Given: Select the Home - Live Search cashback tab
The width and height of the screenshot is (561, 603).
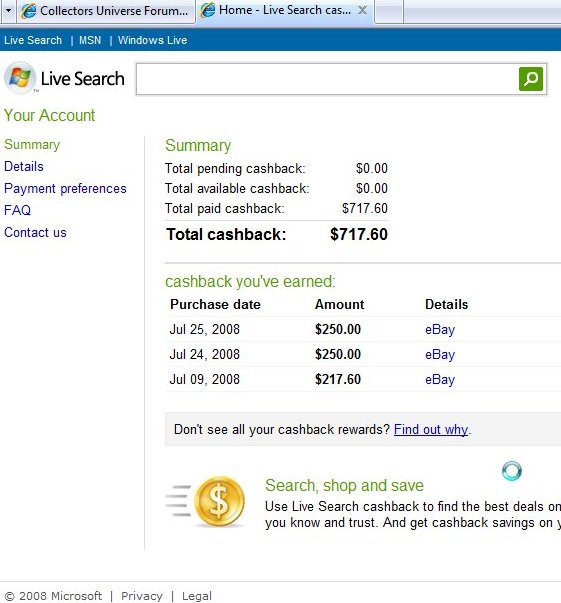Looking at the screenshot, I should coord(285,10).
